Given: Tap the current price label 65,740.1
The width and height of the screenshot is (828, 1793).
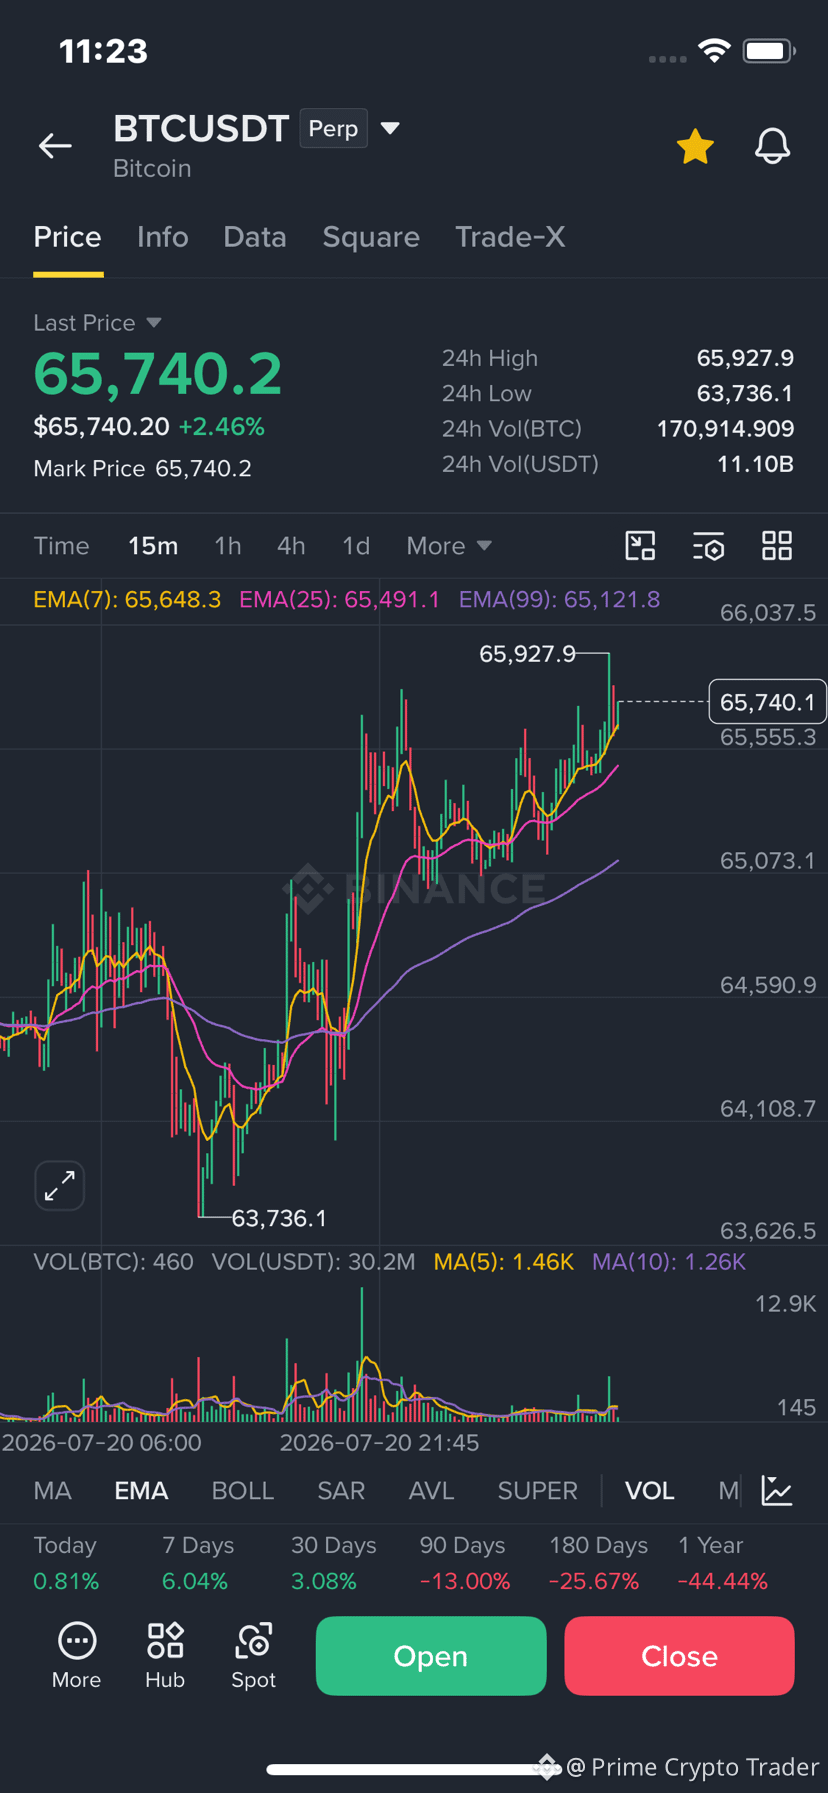Looking at the screenshot, I should 767,702.
